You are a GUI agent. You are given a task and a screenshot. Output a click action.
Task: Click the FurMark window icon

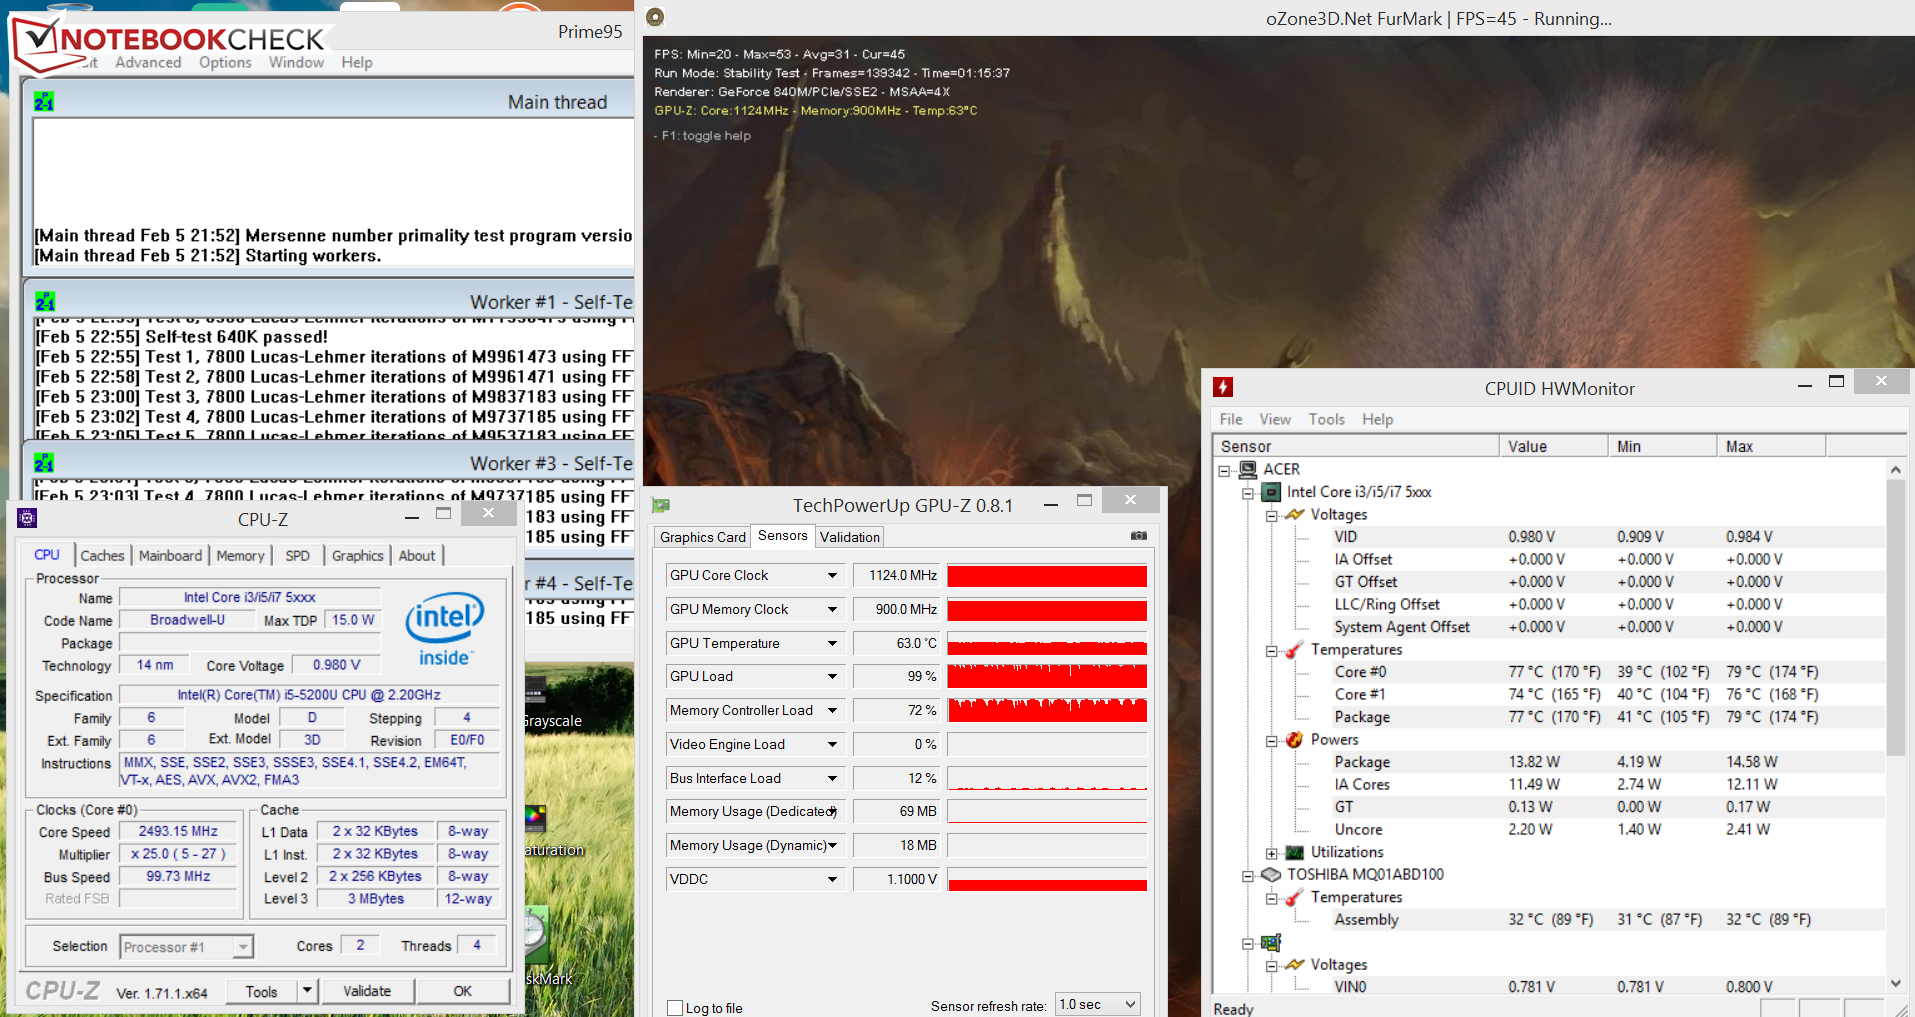click(655, 17)
